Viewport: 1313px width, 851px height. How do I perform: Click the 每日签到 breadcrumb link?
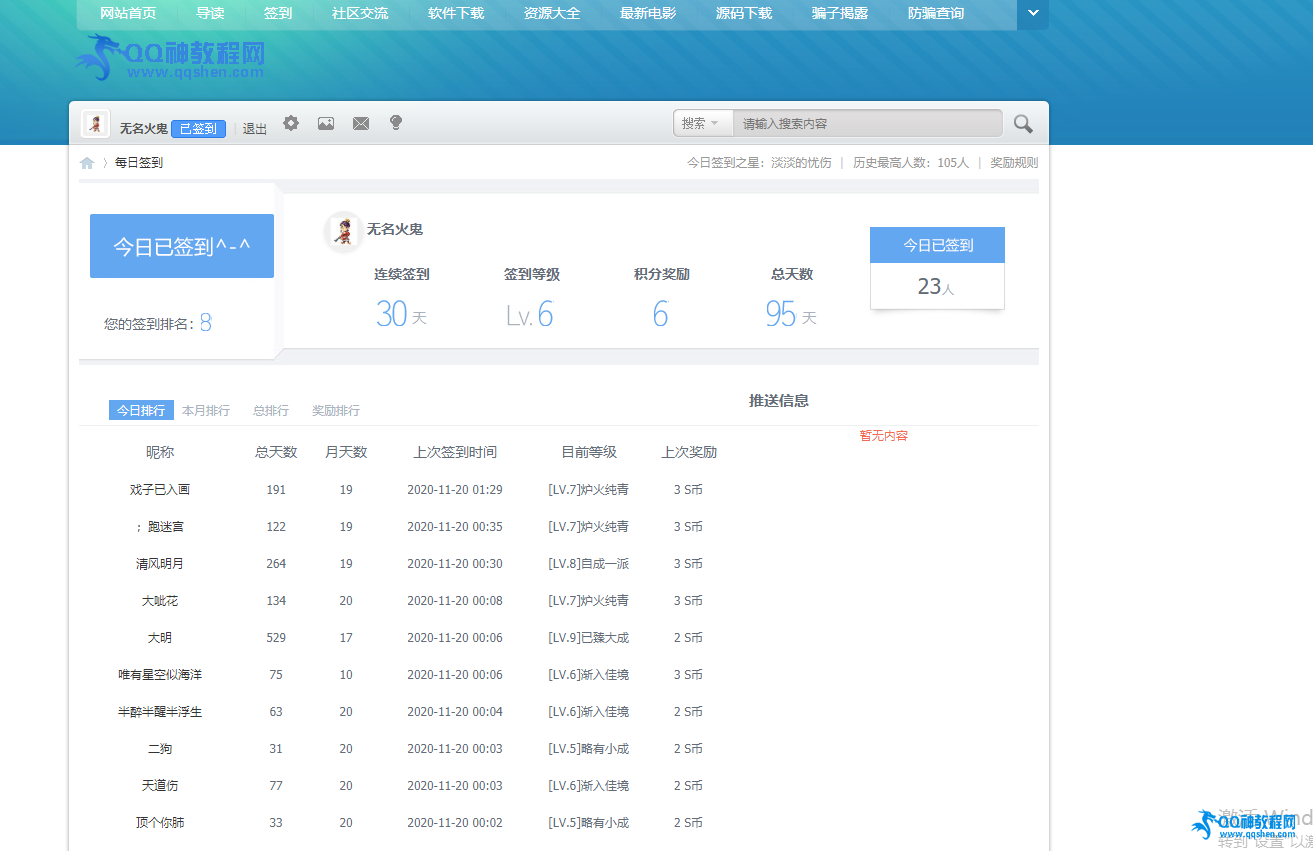coord(139,163)
